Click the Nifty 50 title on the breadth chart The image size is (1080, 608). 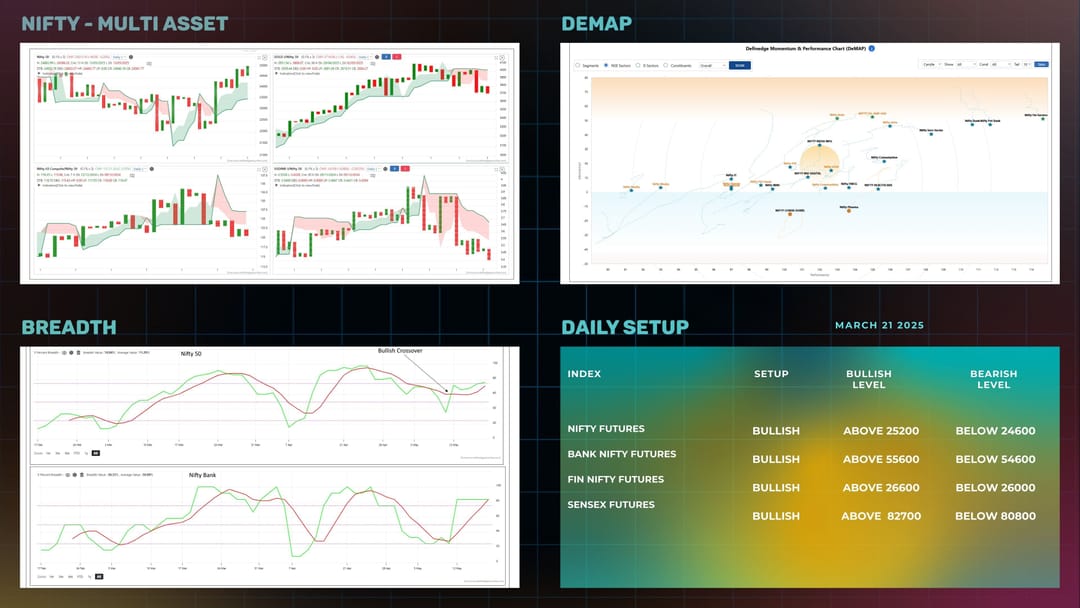click(191, 354)
